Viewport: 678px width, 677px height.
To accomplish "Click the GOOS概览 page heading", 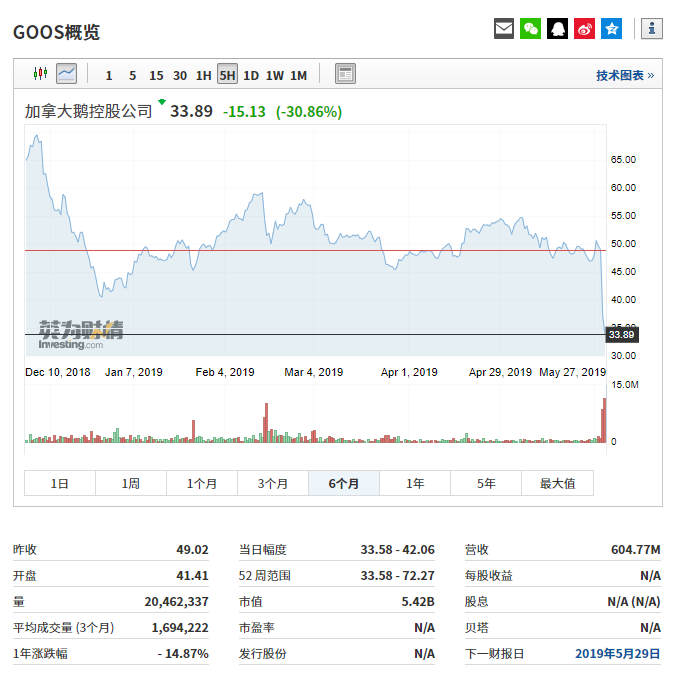I will 57,32.
